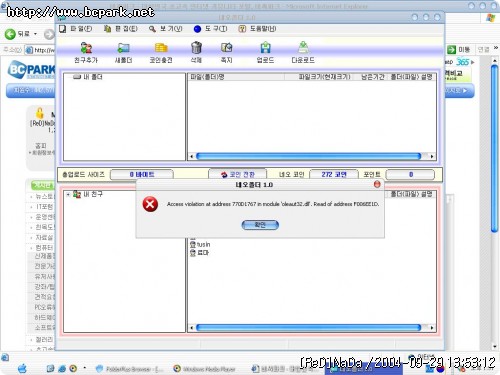Image resolution: width=500 pixels, height=375 pixels.
Task: Click the browser vertical scrollbar thumb
Action: pyautogui.click(x=495, y=148)
